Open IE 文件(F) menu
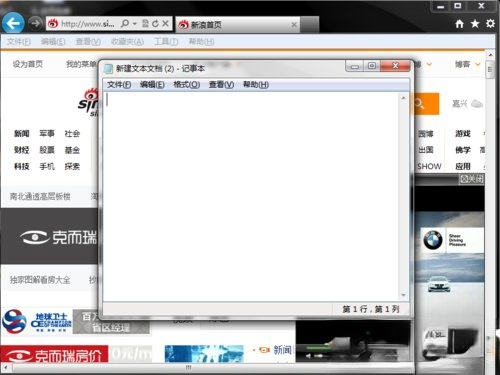 (19, 42)
